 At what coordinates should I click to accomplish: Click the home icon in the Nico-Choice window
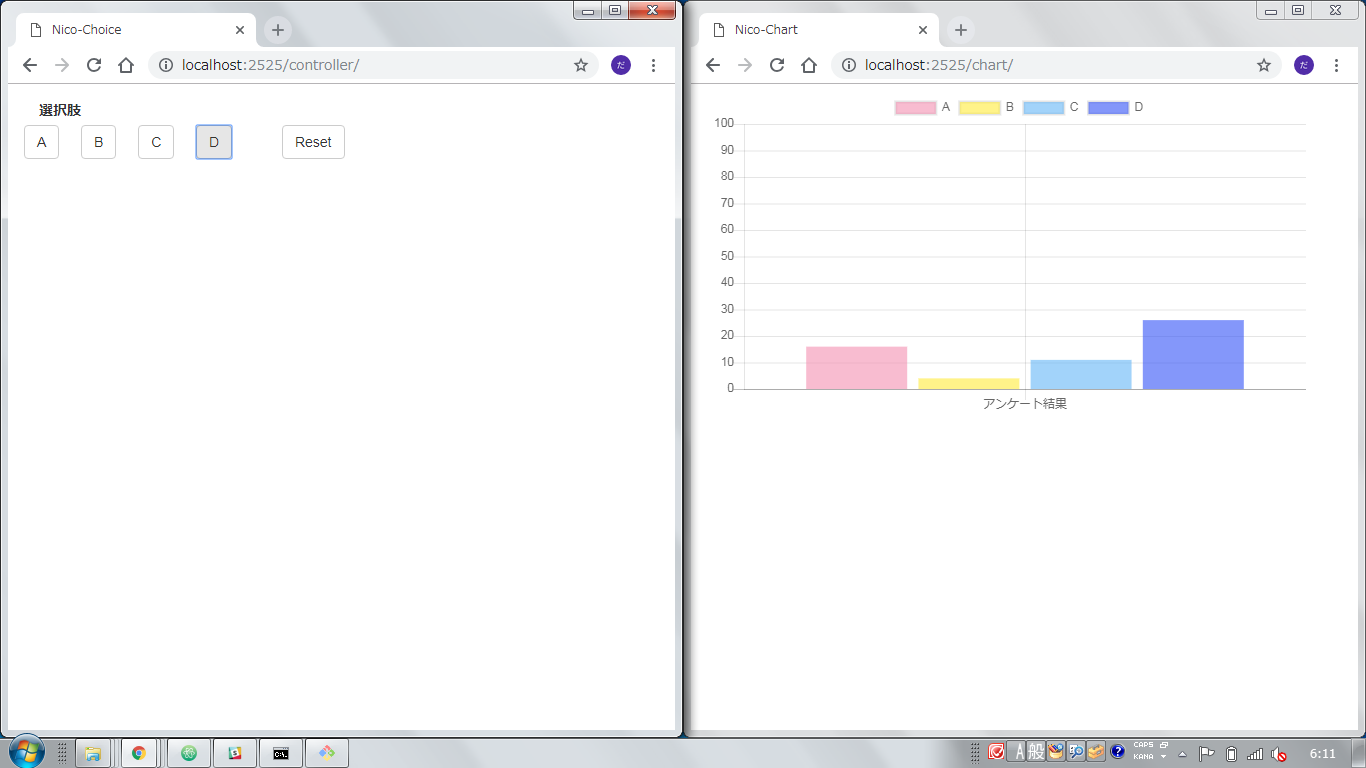[124, 65]
